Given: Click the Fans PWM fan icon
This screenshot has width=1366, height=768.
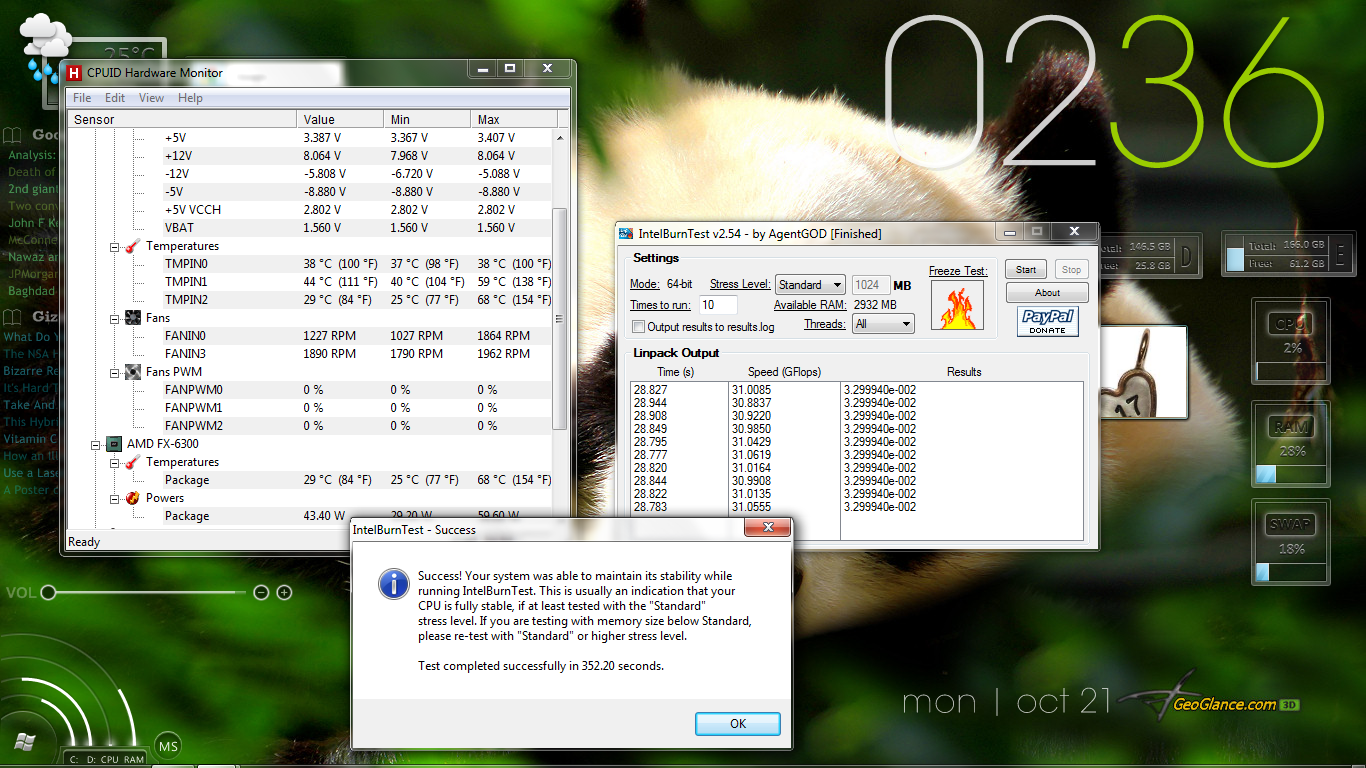Looking at the screenshot, I should pos(132,372).
